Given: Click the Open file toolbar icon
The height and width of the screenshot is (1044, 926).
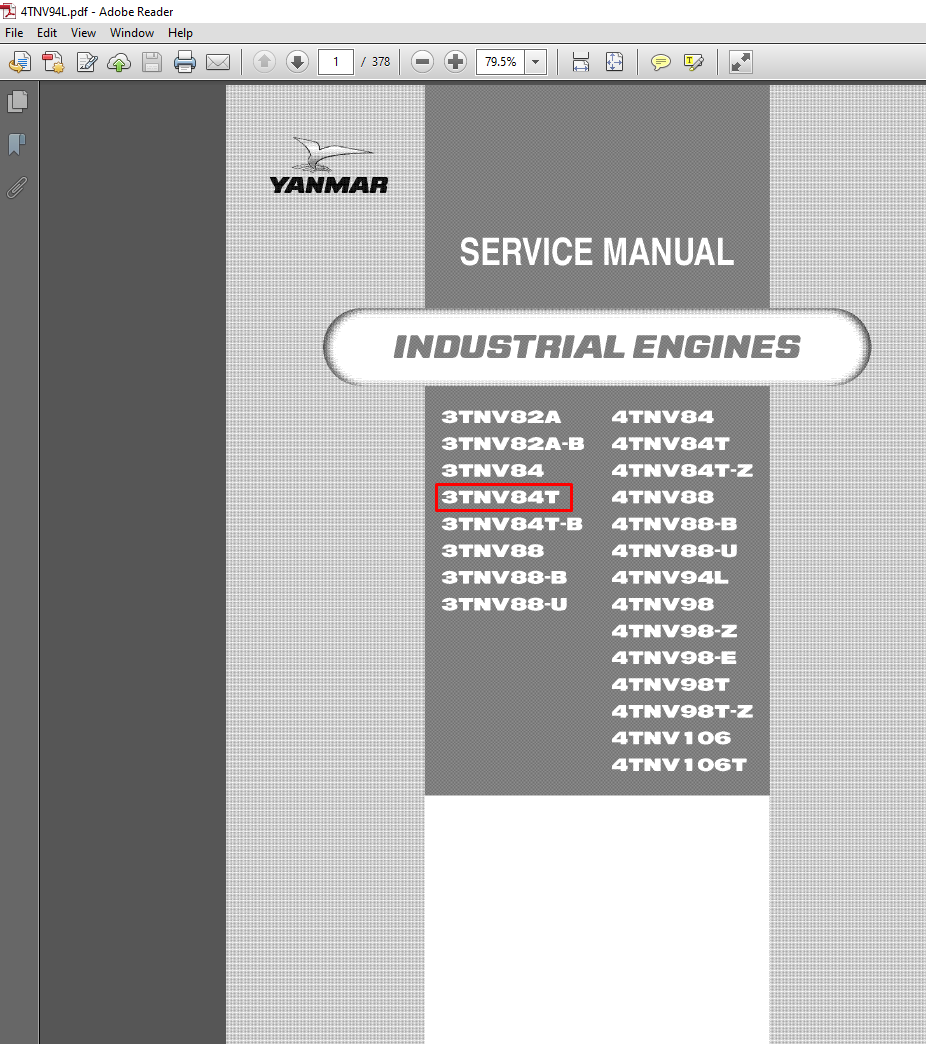Looking at the screenshot, I should (20, 63).
